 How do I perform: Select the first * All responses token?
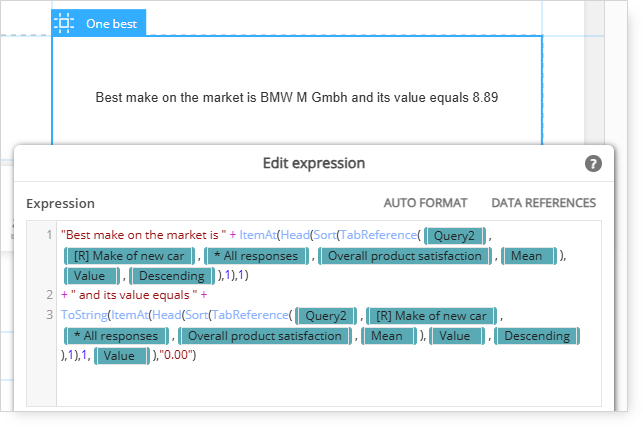256,256
